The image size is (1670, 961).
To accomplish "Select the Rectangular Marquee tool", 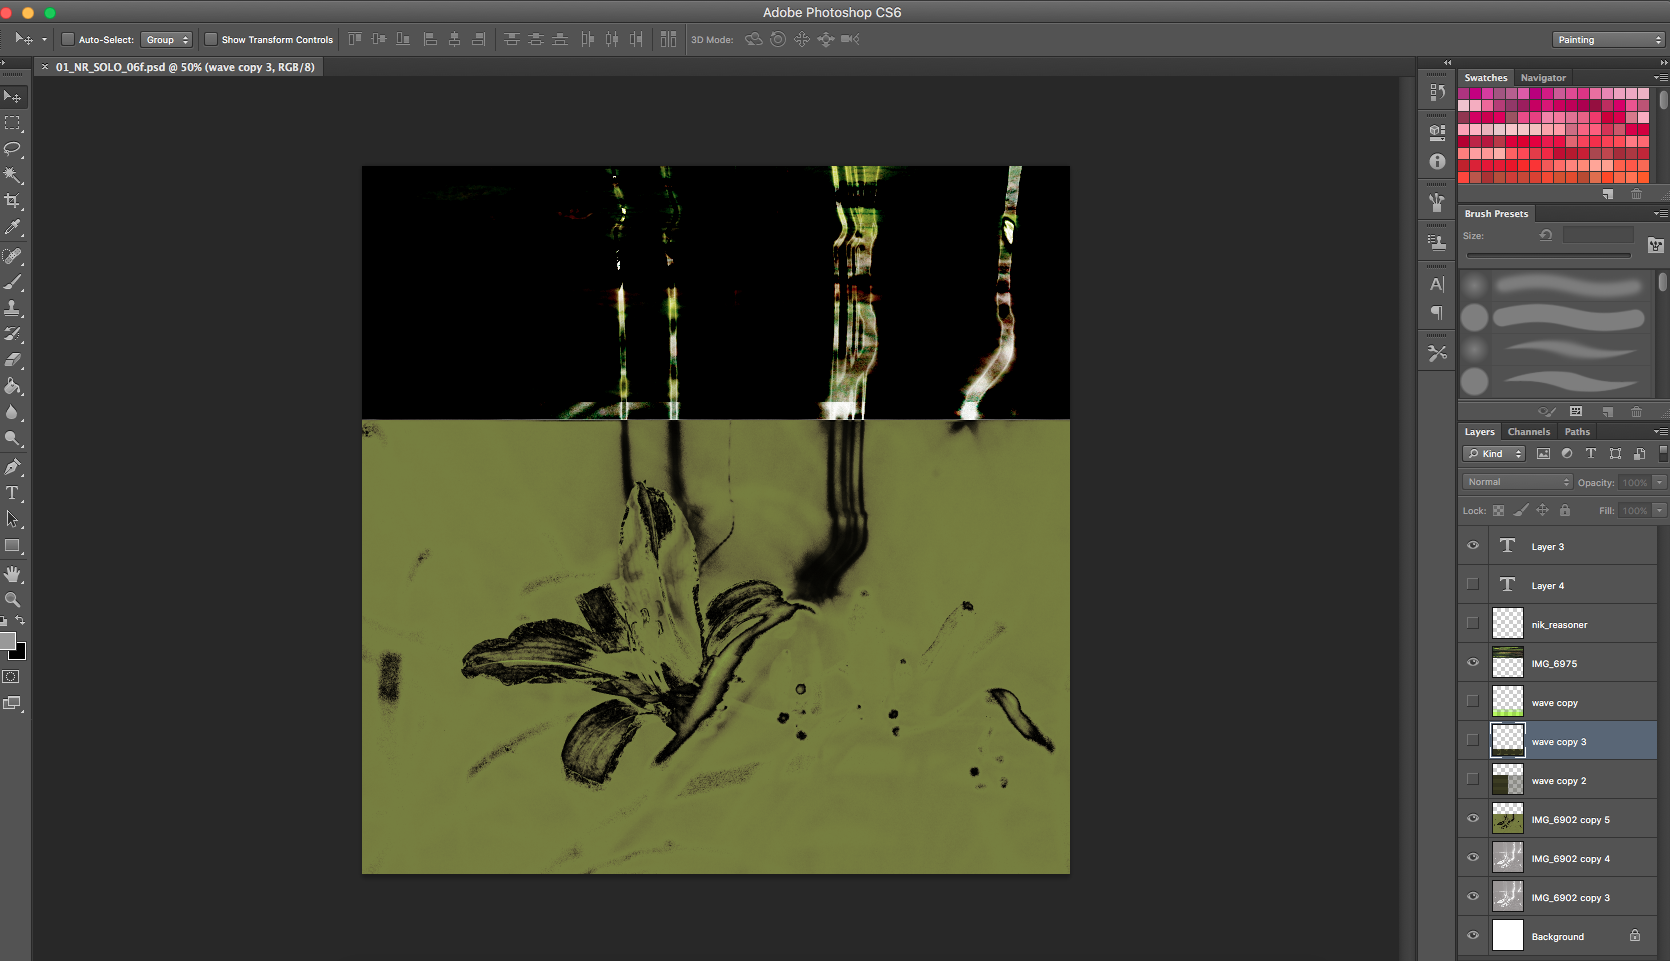I will pyautogui.click(x=12, y=123).
